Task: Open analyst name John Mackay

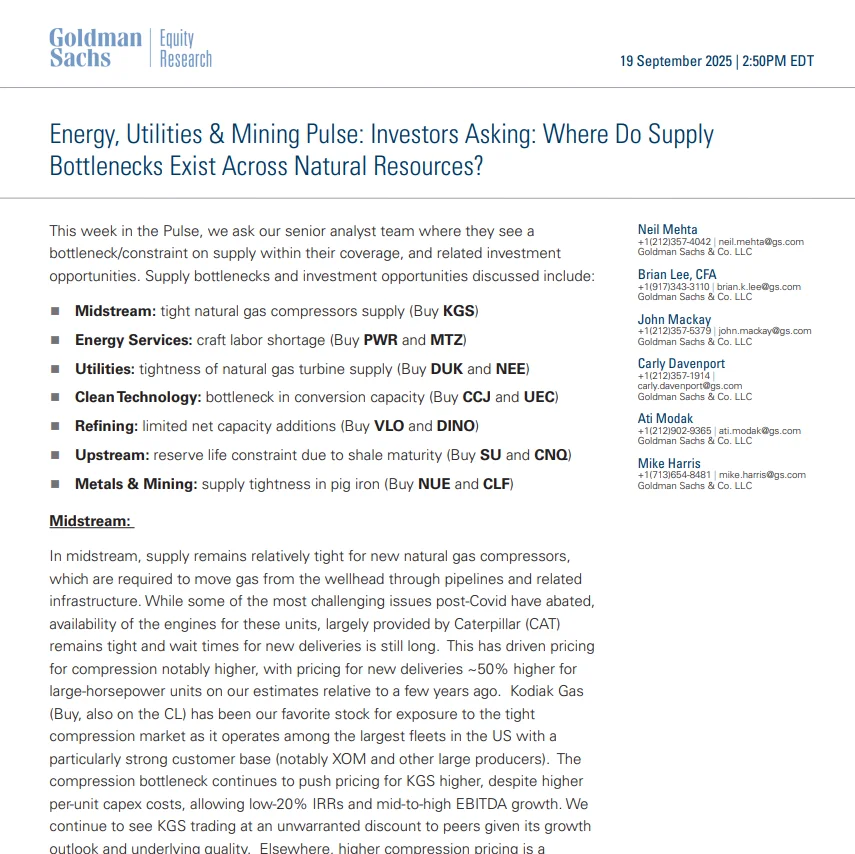Action: 675,319
